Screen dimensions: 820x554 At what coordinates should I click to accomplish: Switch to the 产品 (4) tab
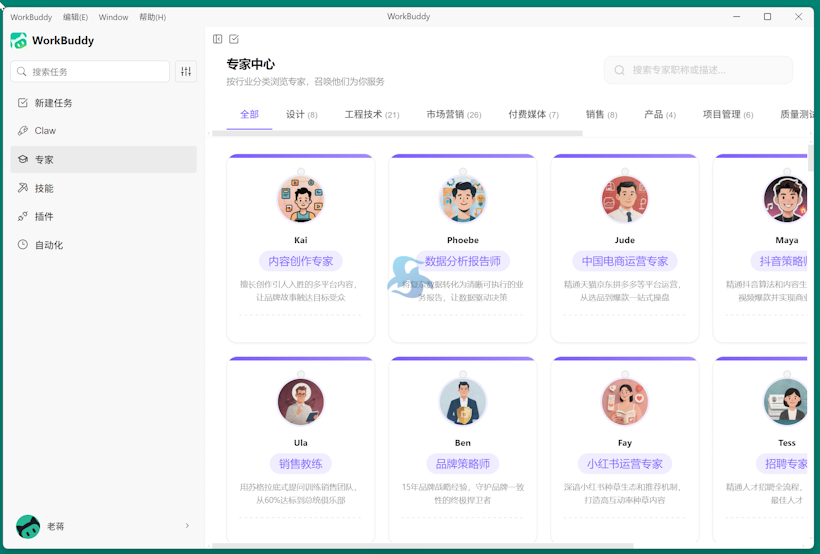point(660,114)
